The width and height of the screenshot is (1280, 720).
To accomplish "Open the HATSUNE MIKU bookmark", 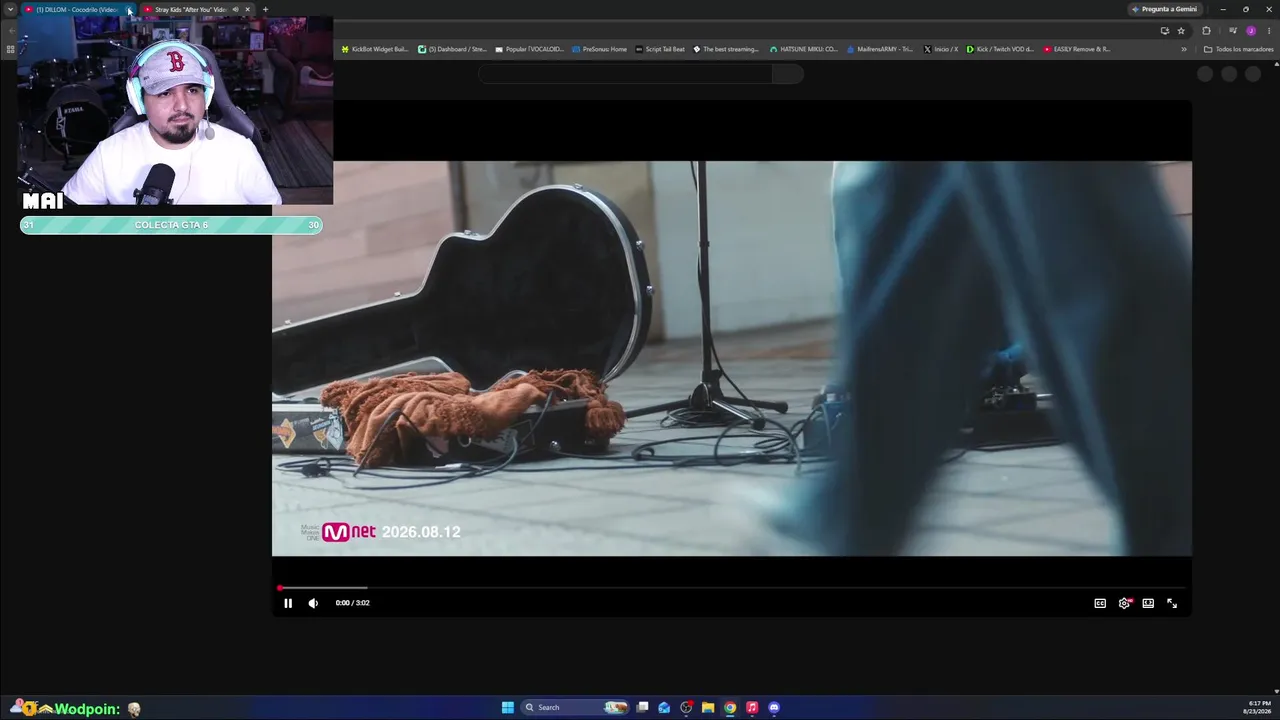I will [804, 49].
